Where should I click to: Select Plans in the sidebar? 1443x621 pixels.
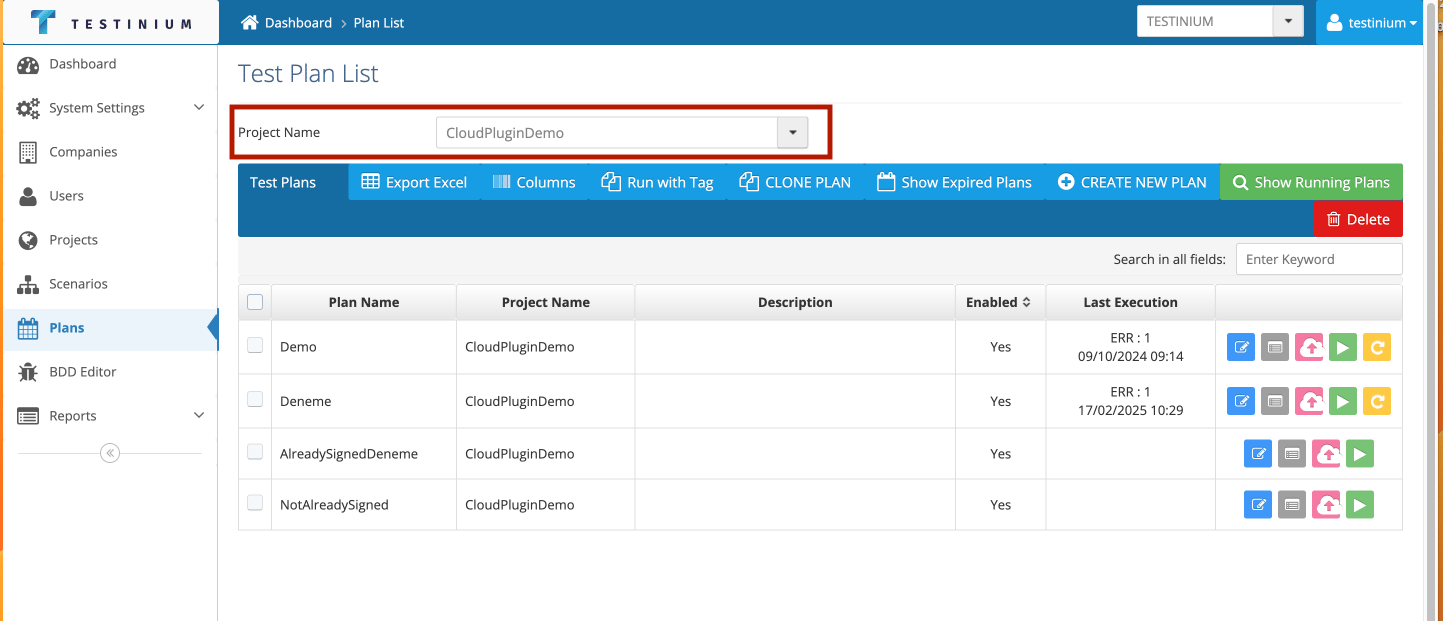pos(110,328)
